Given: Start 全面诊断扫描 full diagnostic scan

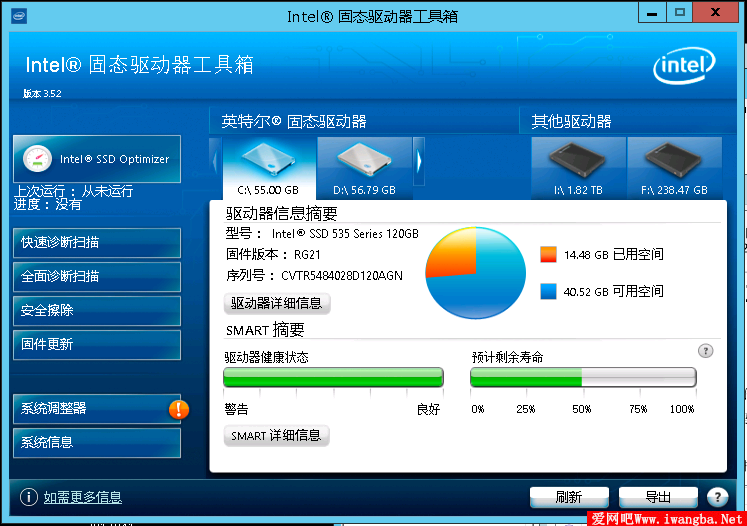Looking at the screenshot, I should pos(97,276).
